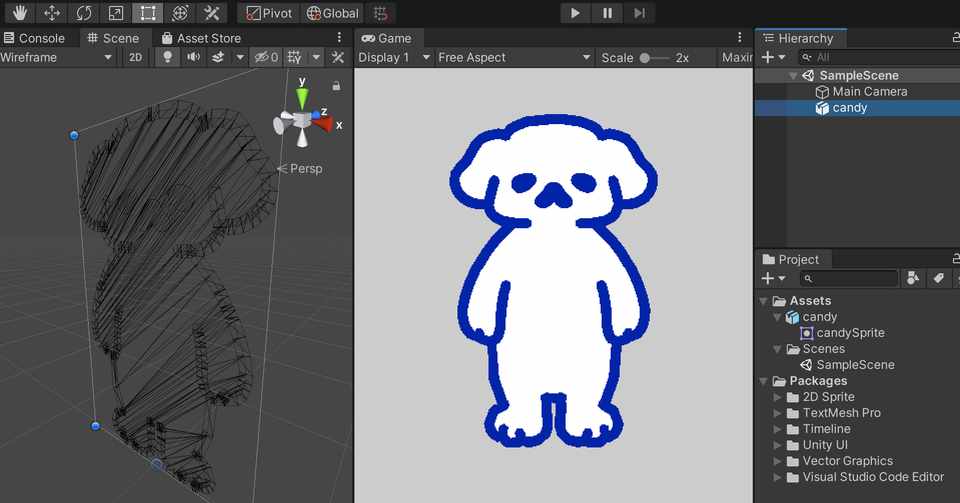The image size is (960, 503).
Task: Select the Project tab
Action: pos(791,259)
